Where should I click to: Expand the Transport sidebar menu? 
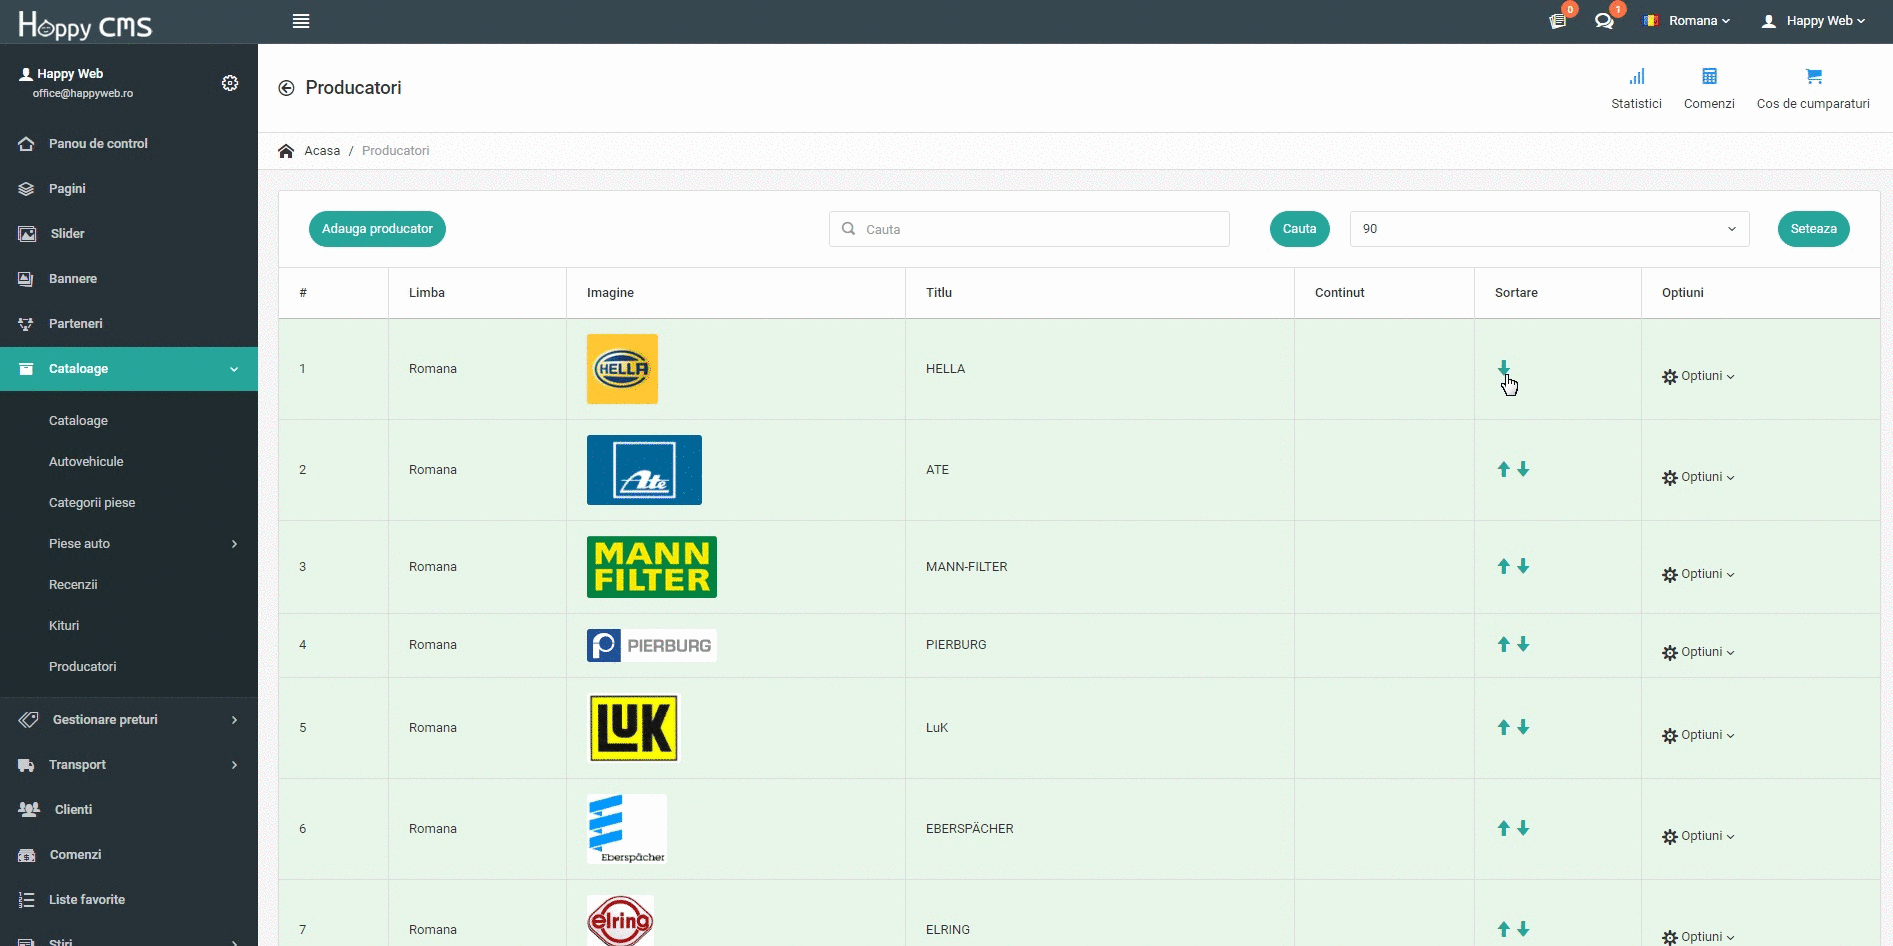[129, 765]
